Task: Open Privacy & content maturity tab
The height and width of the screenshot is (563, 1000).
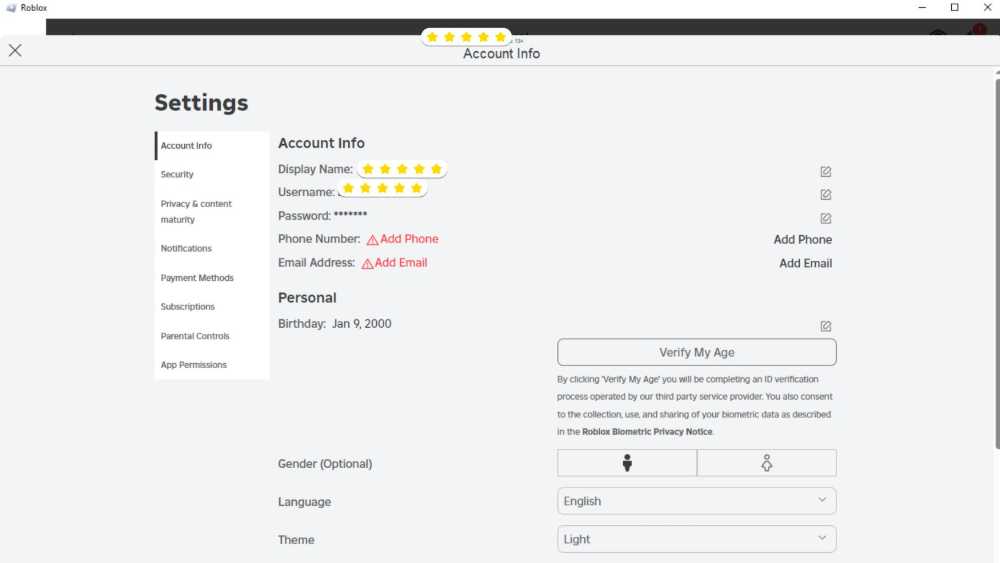Action: [x=212, y=211]
